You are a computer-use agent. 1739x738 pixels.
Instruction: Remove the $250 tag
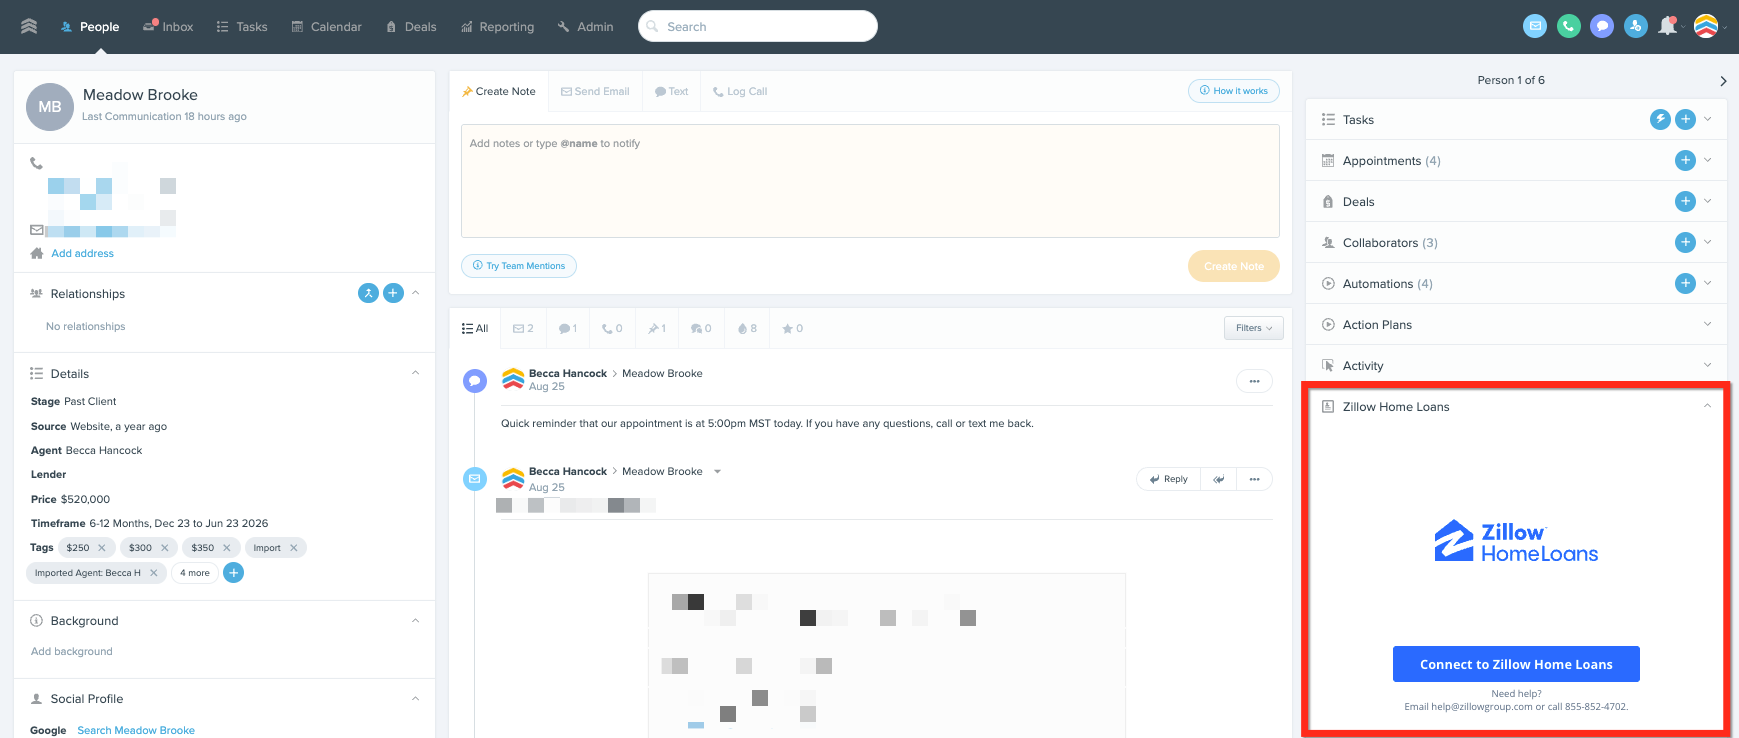(x=102, y=548)
